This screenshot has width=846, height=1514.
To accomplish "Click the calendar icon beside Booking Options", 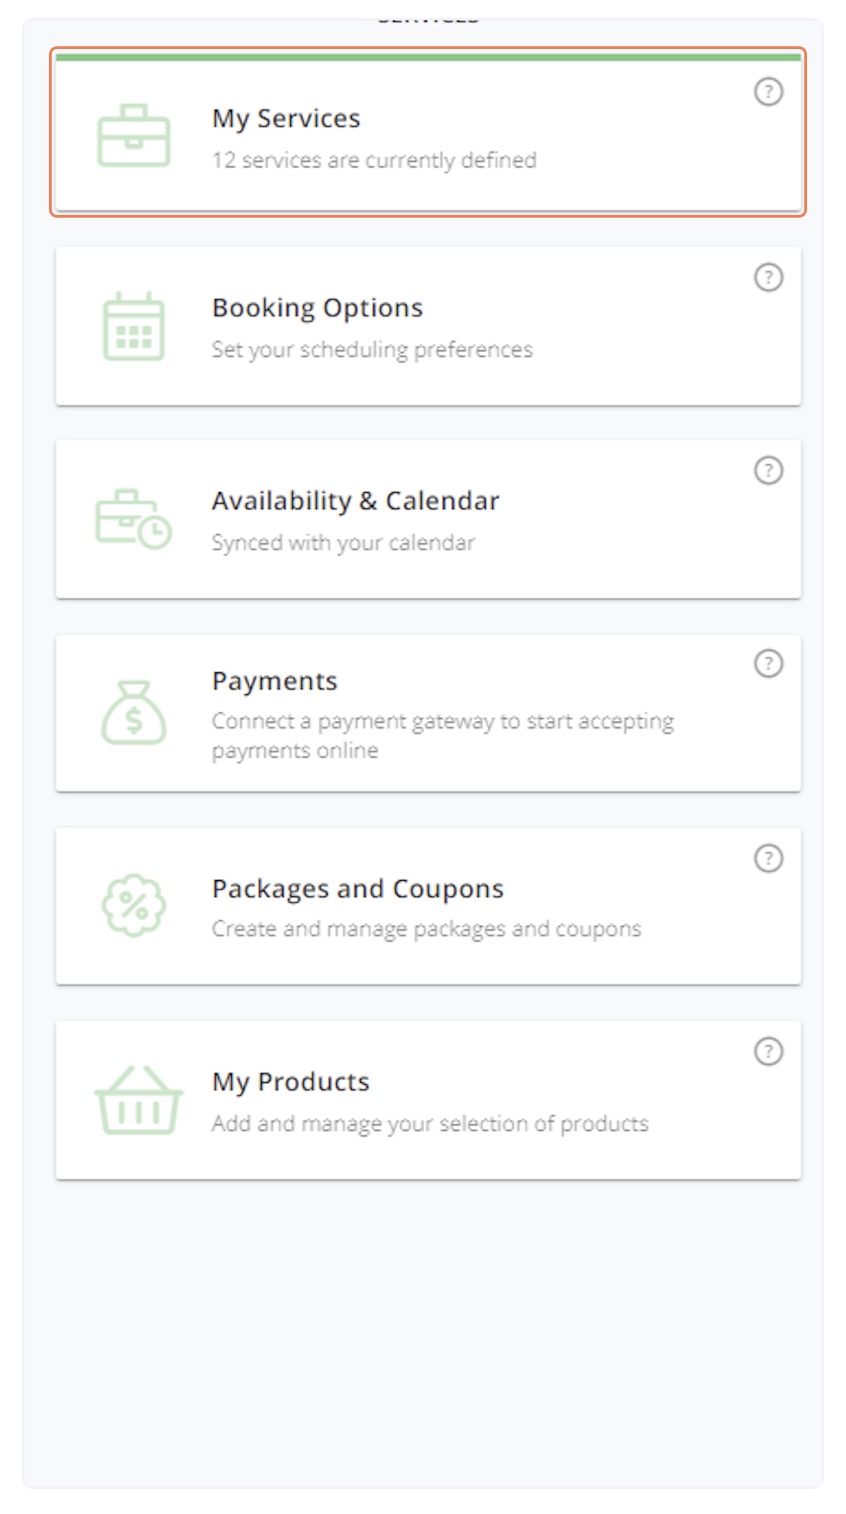I will coord(134,326).
